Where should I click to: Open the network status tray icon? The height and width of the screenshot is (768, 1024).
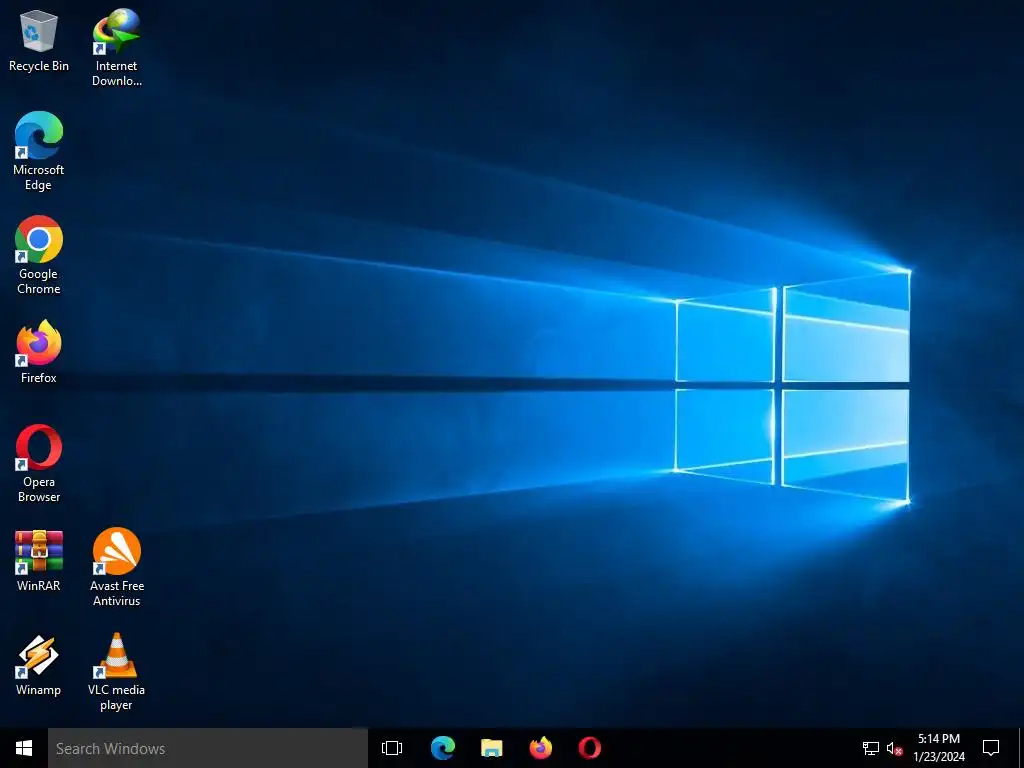(871, 748)
